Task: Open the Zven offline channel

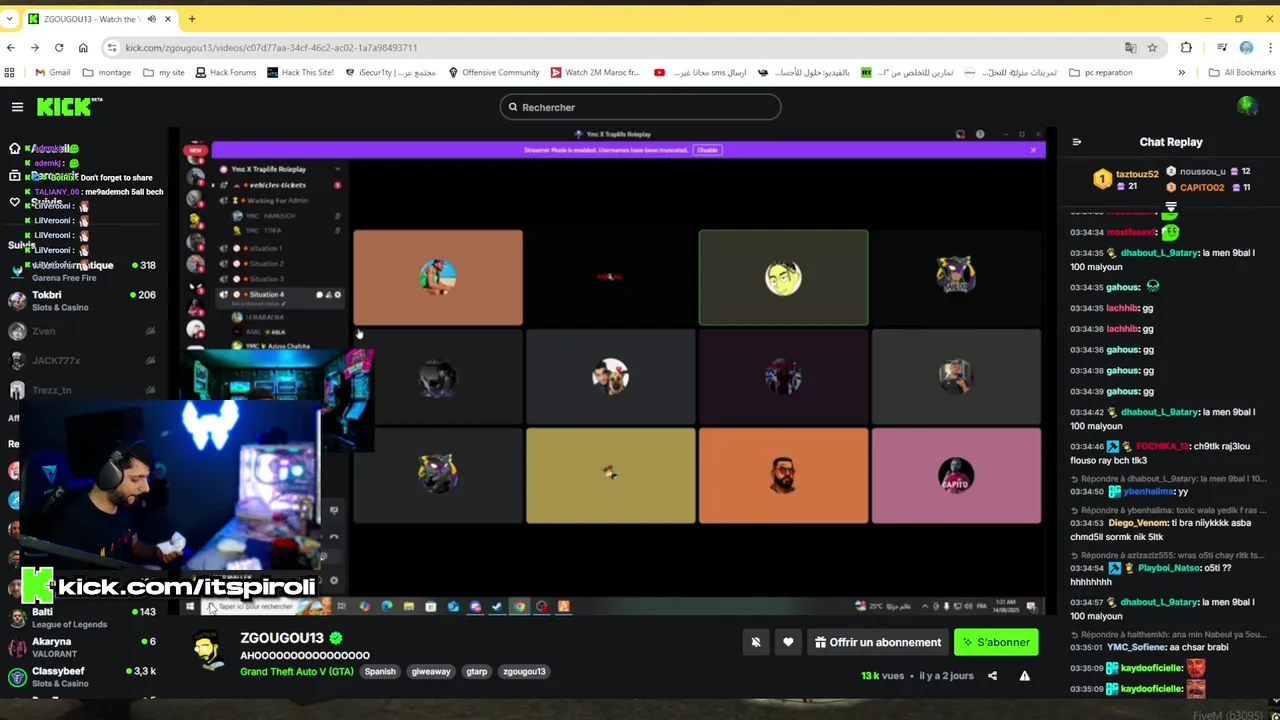Action: click(x=82, y=331)
